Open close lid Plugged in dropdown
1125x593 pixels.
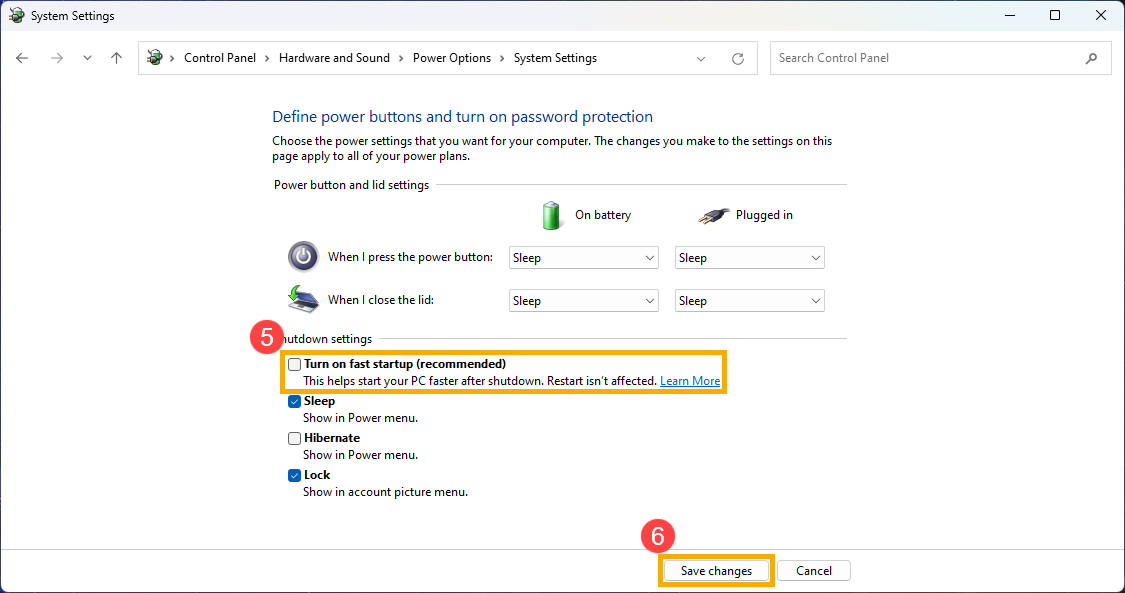tap(749, 301)
